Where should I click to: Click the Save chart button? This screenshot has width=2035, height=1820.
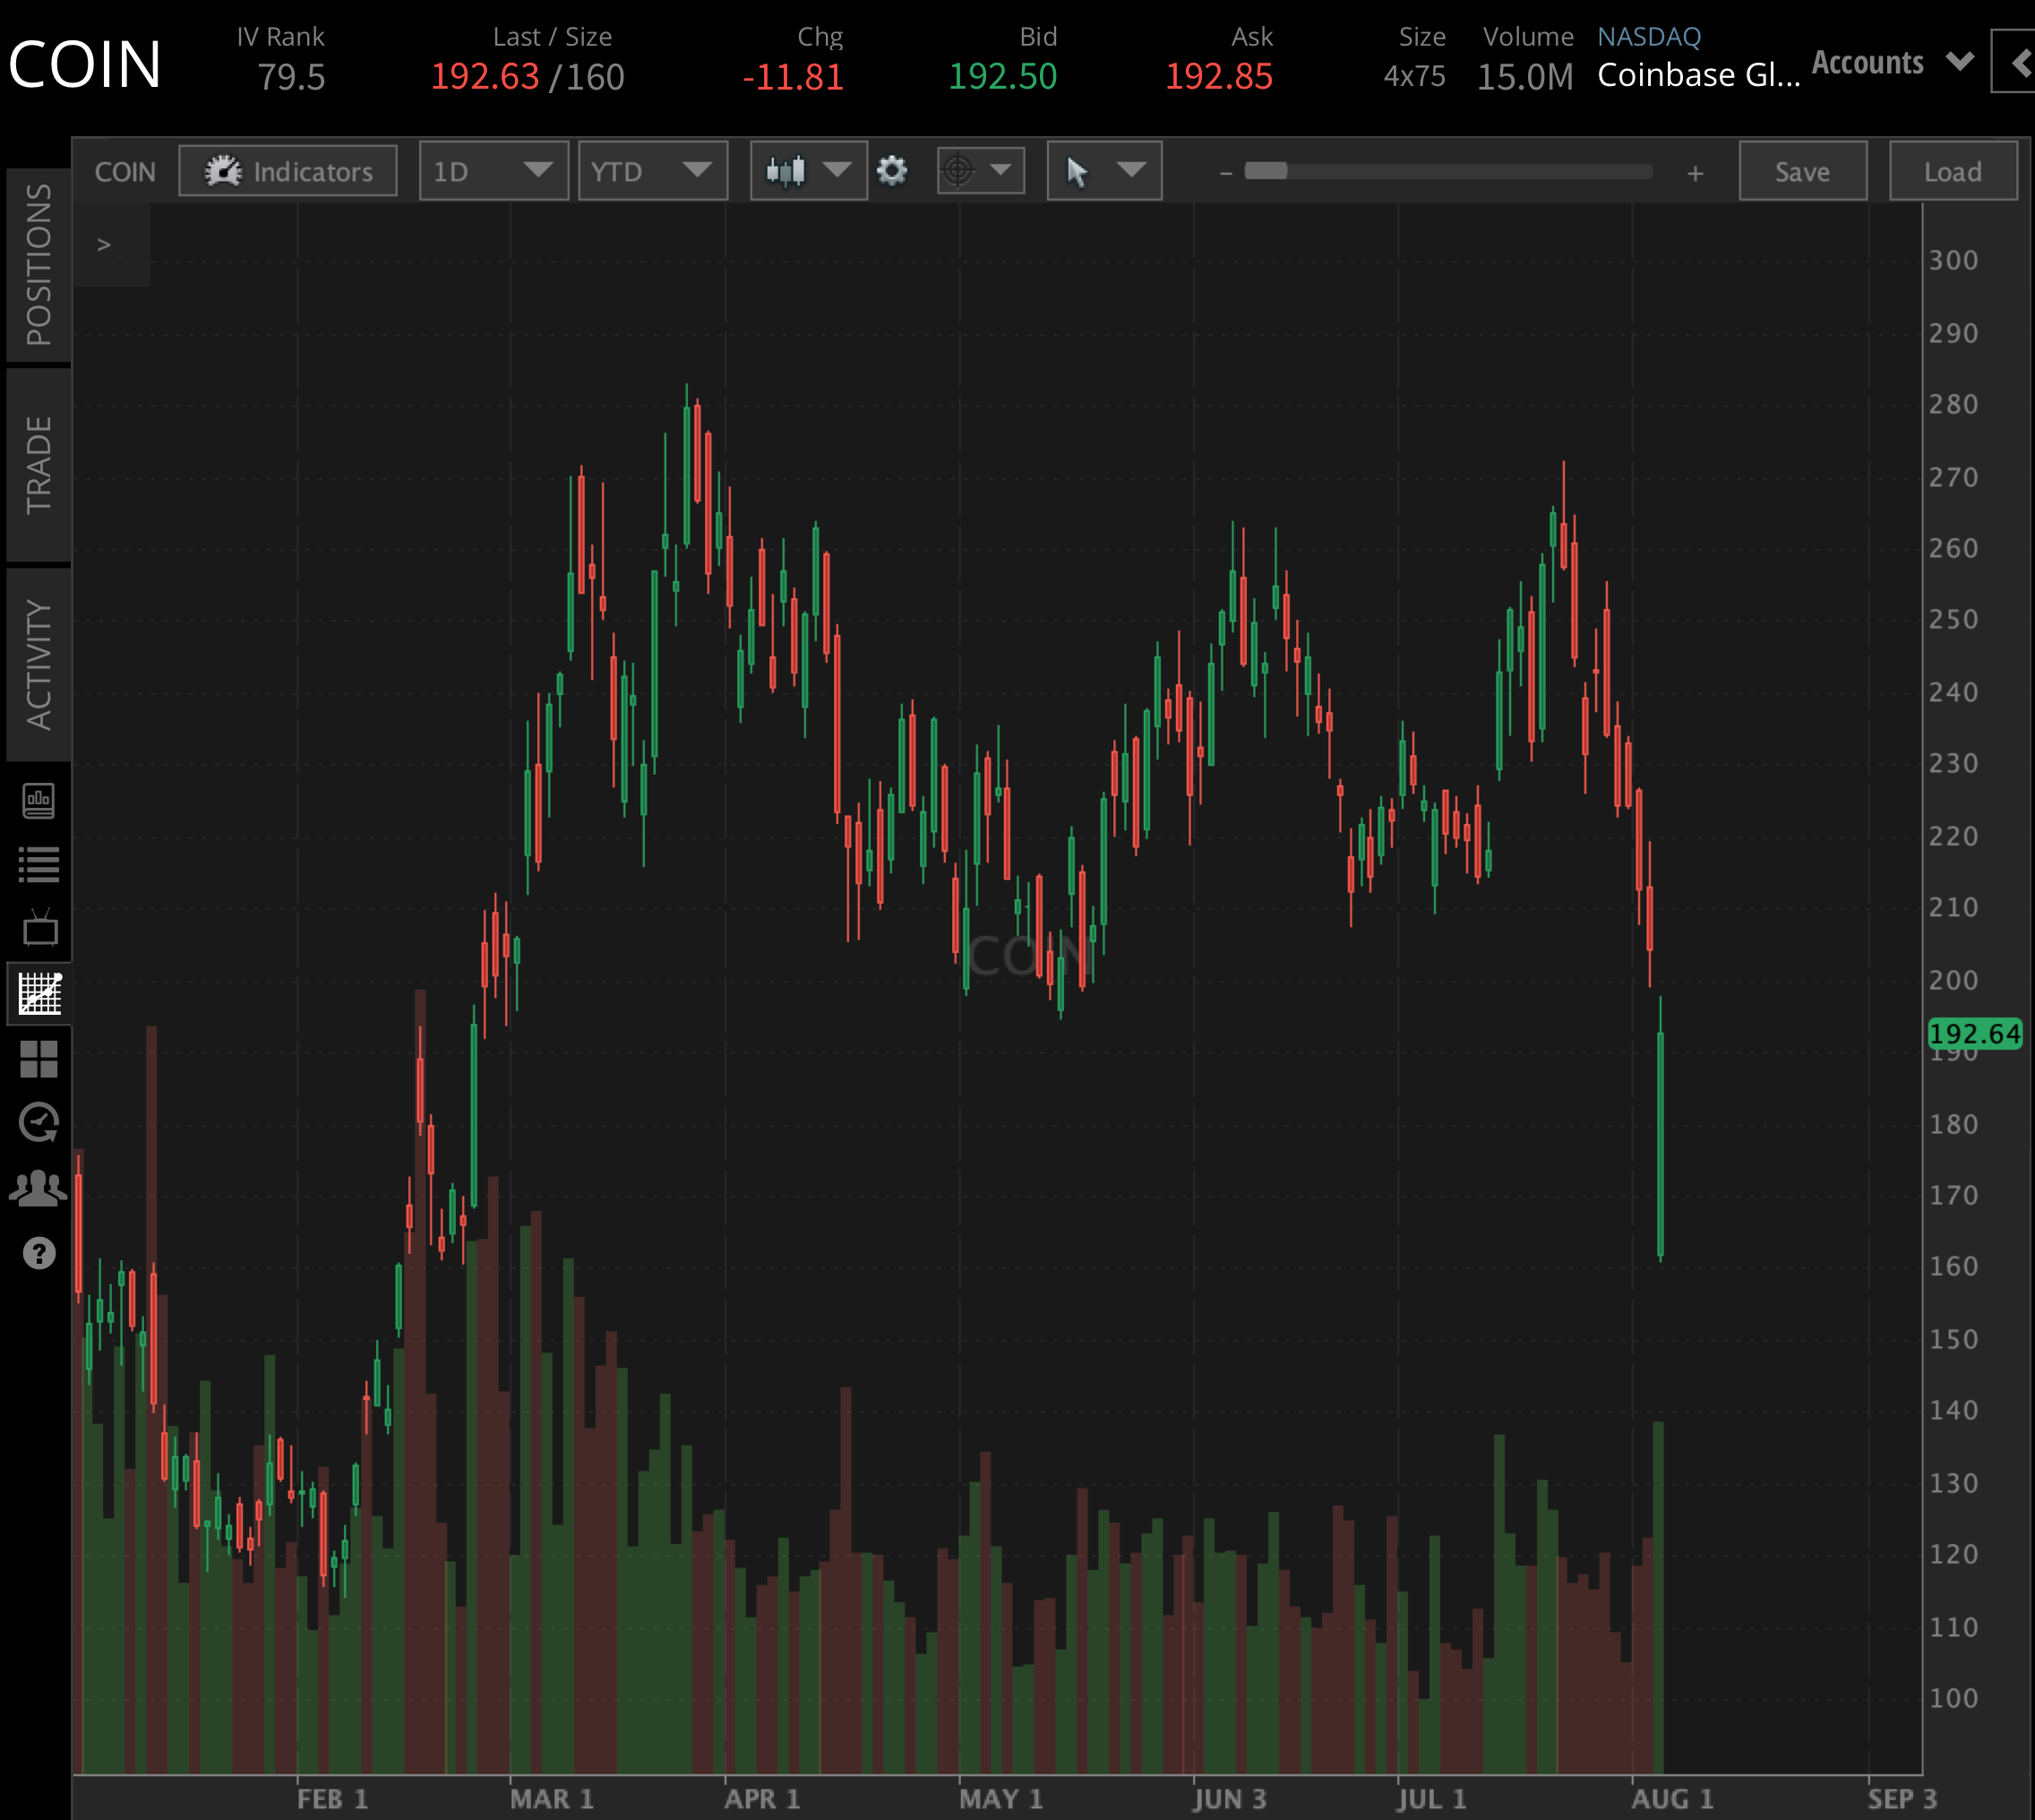click(x=1802, y=171)
